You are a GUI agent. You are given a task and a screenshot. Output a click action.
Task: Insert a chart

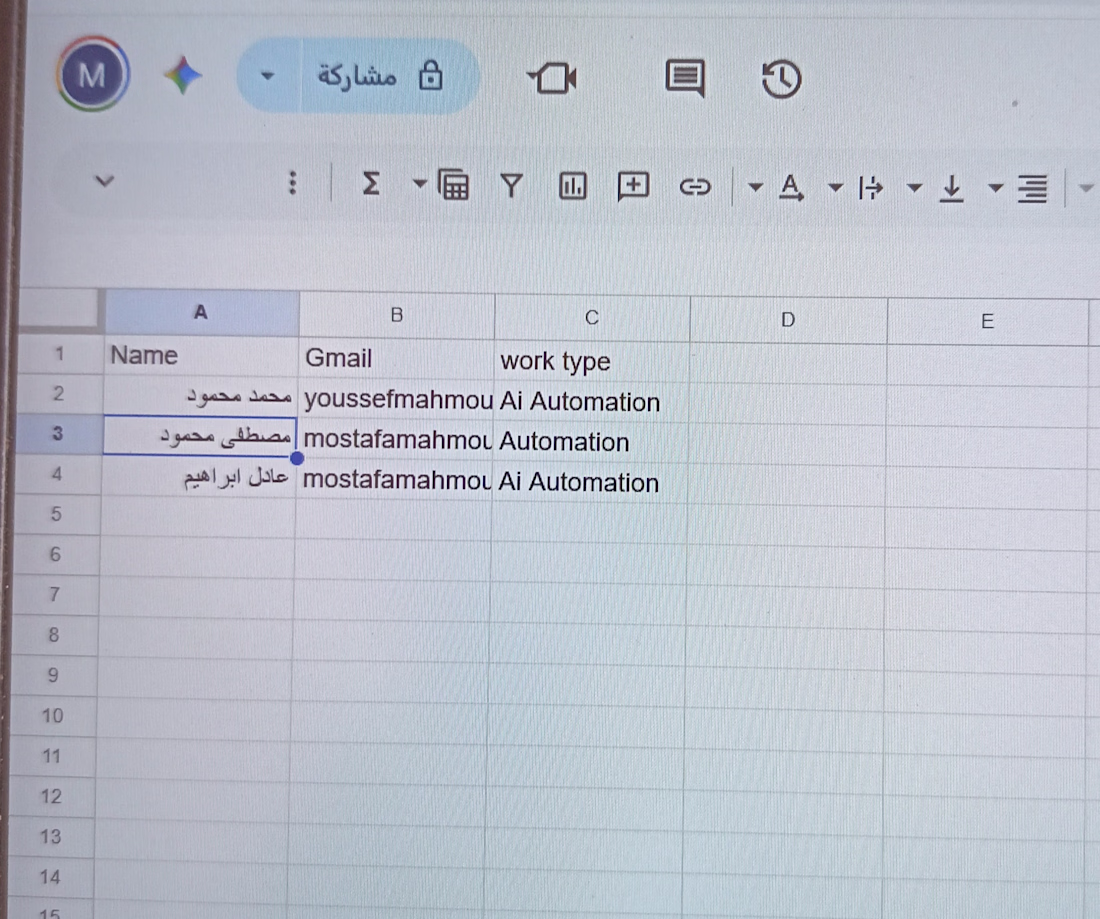(x=572, y=187)
